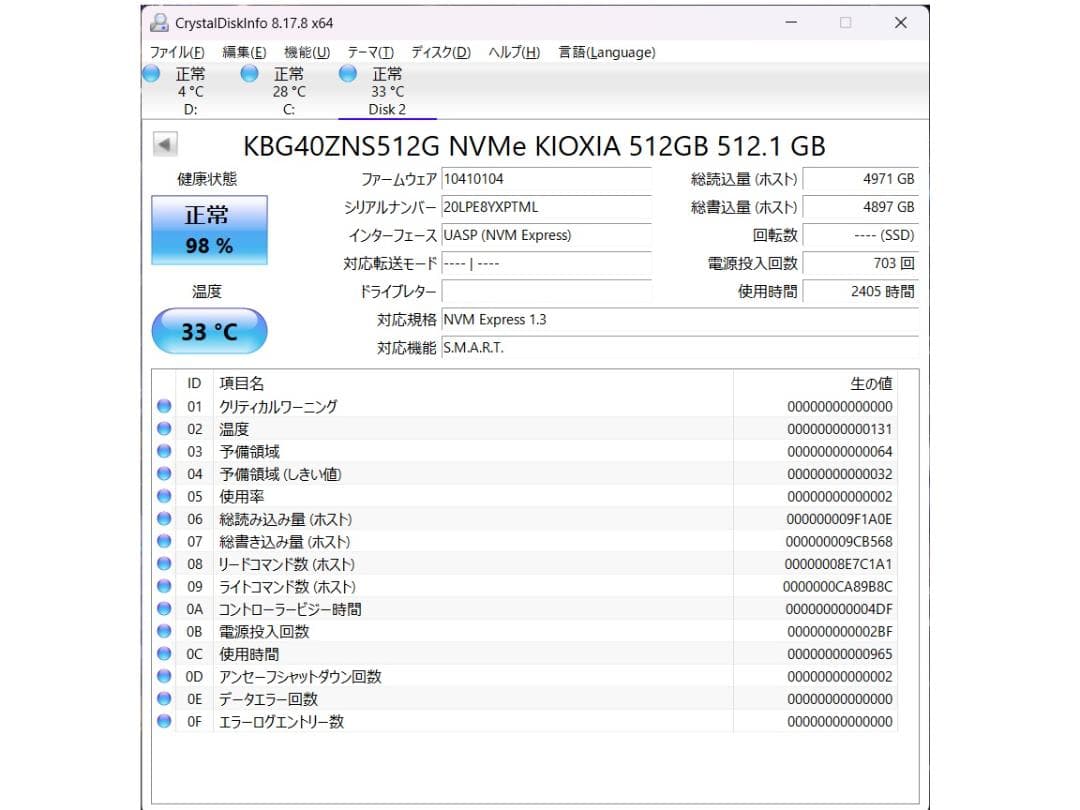Open the 機能(U) menu
The width and height of the screenshot is (1080, 810).
click(307, 52)
